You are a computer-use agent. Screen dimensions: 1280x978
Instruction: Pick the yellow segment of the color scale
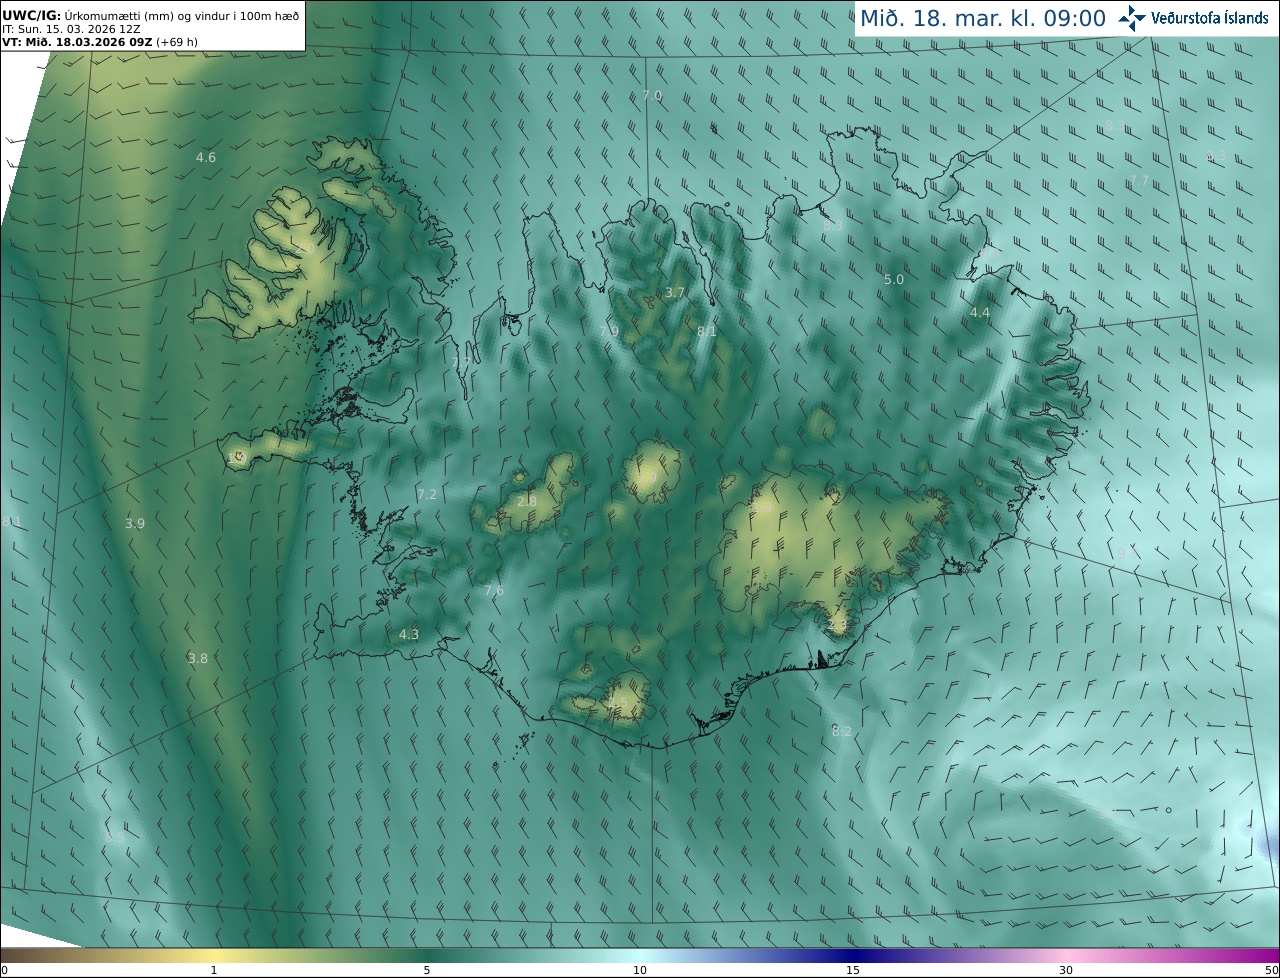pos(214,955)
